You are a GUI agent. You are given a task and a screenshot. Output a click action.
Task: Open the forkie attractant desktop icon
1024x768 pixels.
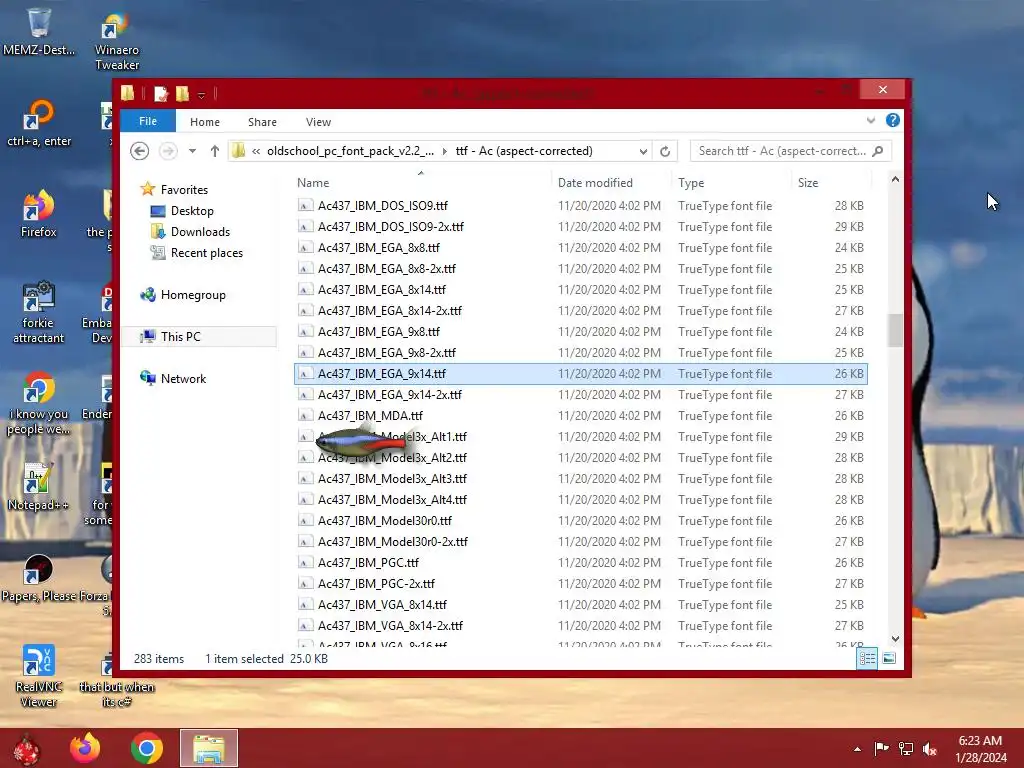(39, 312)
